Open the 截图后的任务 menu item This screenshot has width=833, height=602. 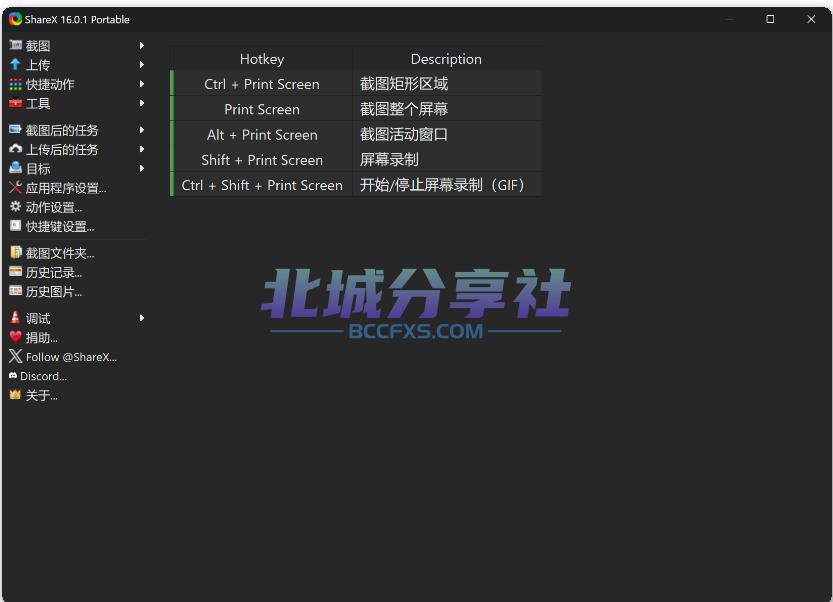pos(78,130)
